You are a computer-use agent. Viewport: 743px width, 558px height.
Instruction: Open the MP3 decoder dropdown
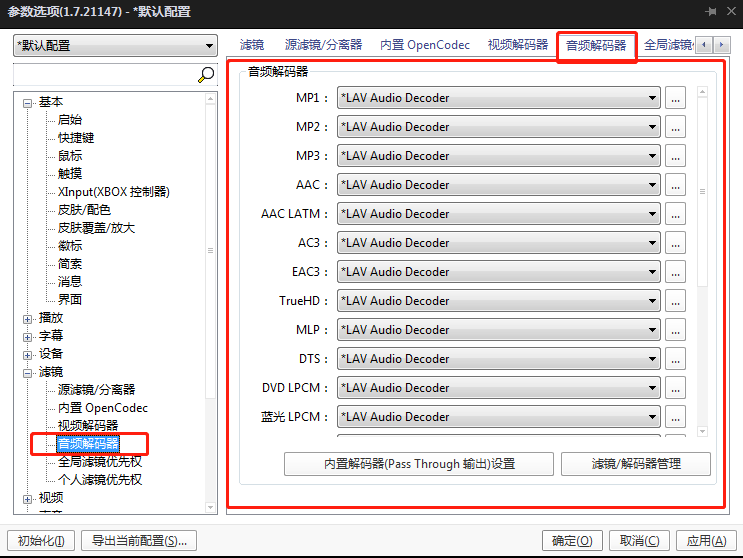pyautogui.click(x=499, y=156)
